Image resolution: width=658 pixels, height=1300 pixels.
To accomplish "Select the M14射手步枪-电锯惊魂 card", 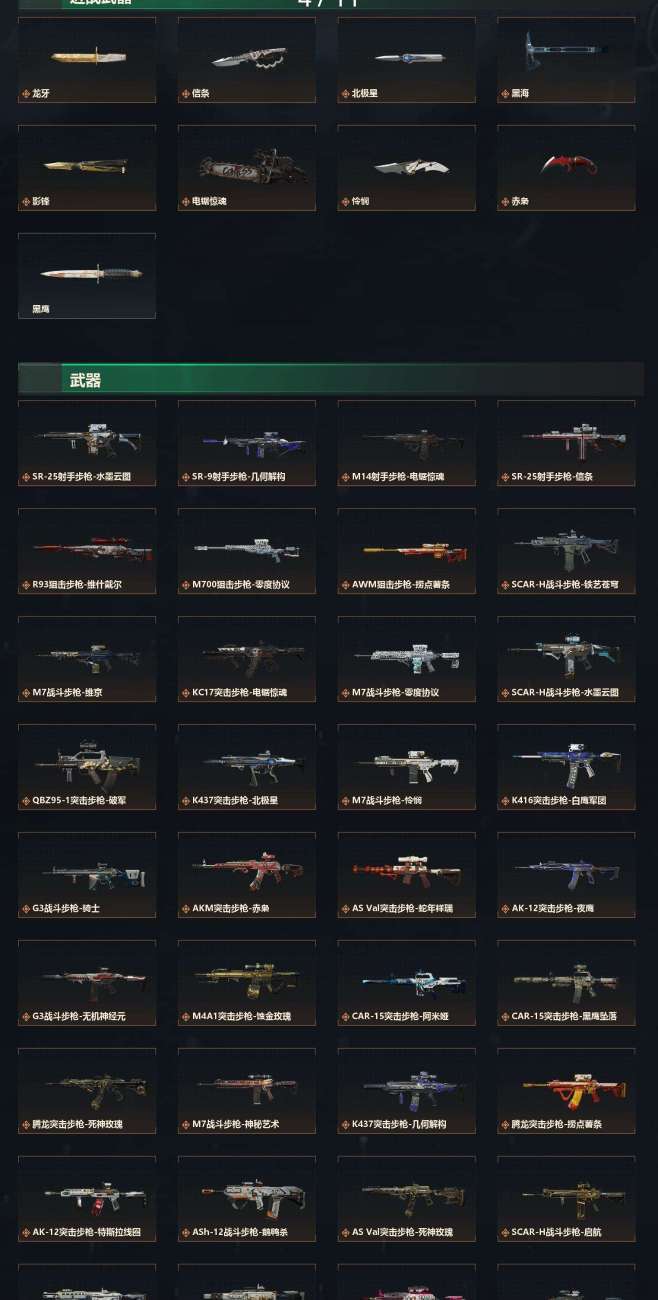I will [x=406, y=443].
